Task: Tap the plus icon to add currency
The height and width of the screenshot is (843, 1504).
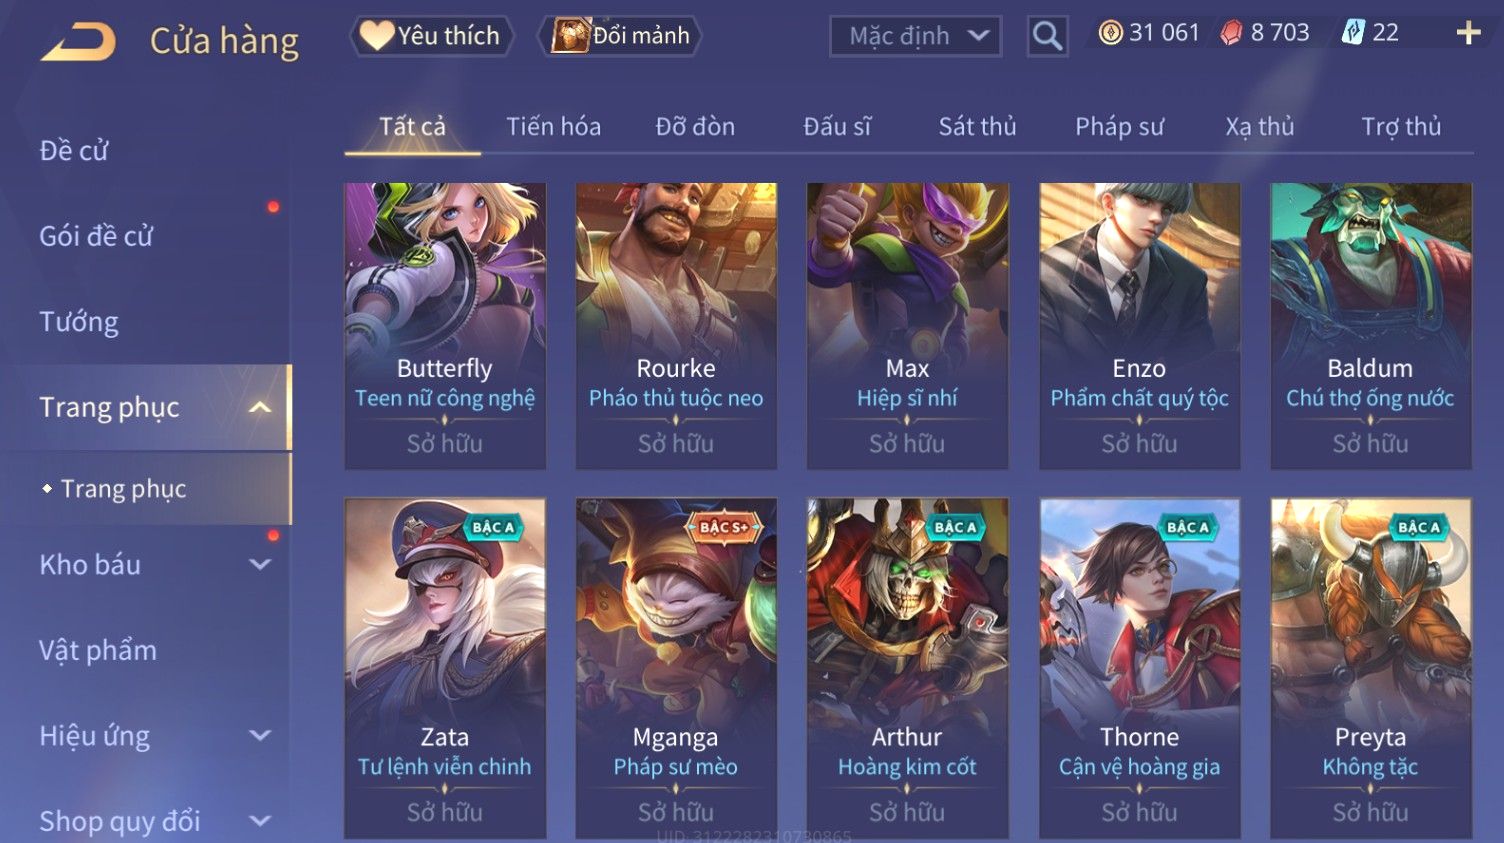Action: pos(1468,33)
